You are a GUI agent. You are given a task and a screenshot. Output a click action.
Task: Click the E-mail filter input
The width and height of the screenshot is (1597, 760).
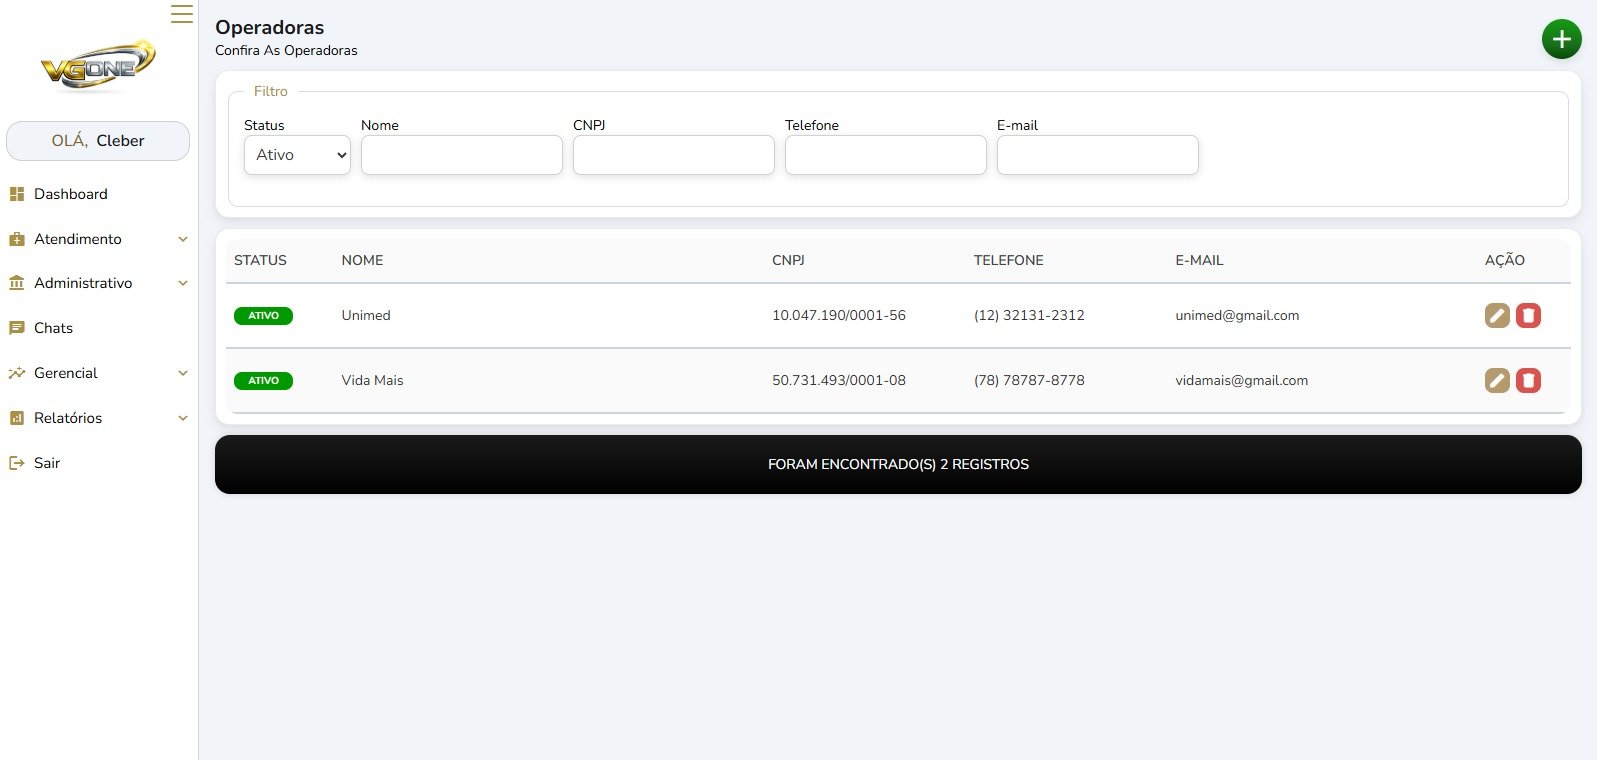coord(1097,155)
